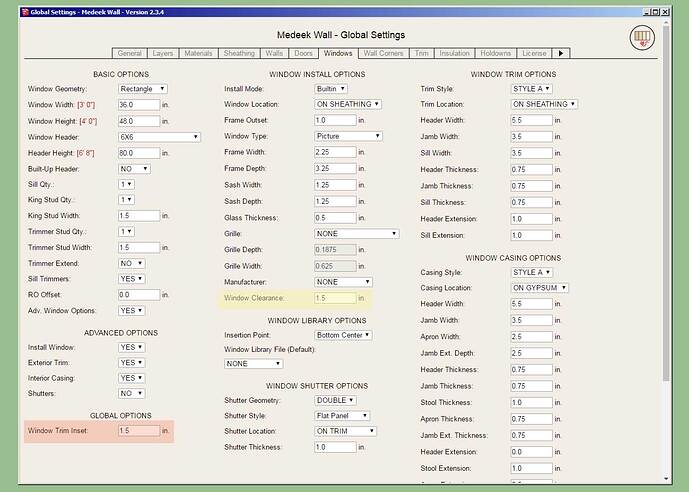This screenshot has height=492, width=689.
Task: Click the Frame Width input field
Action: [x=335, y=152]
